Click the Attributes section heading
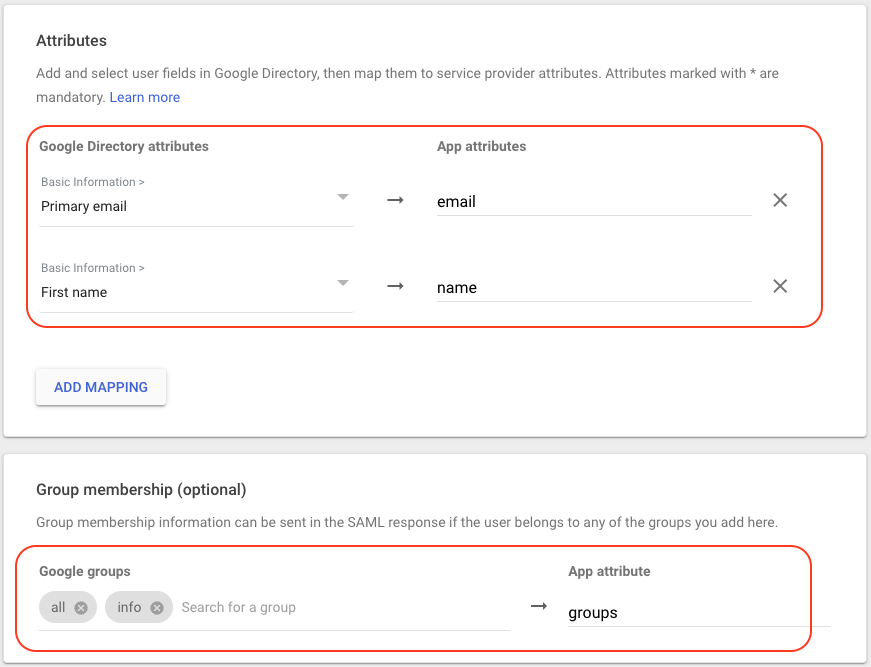 point(71,41)
